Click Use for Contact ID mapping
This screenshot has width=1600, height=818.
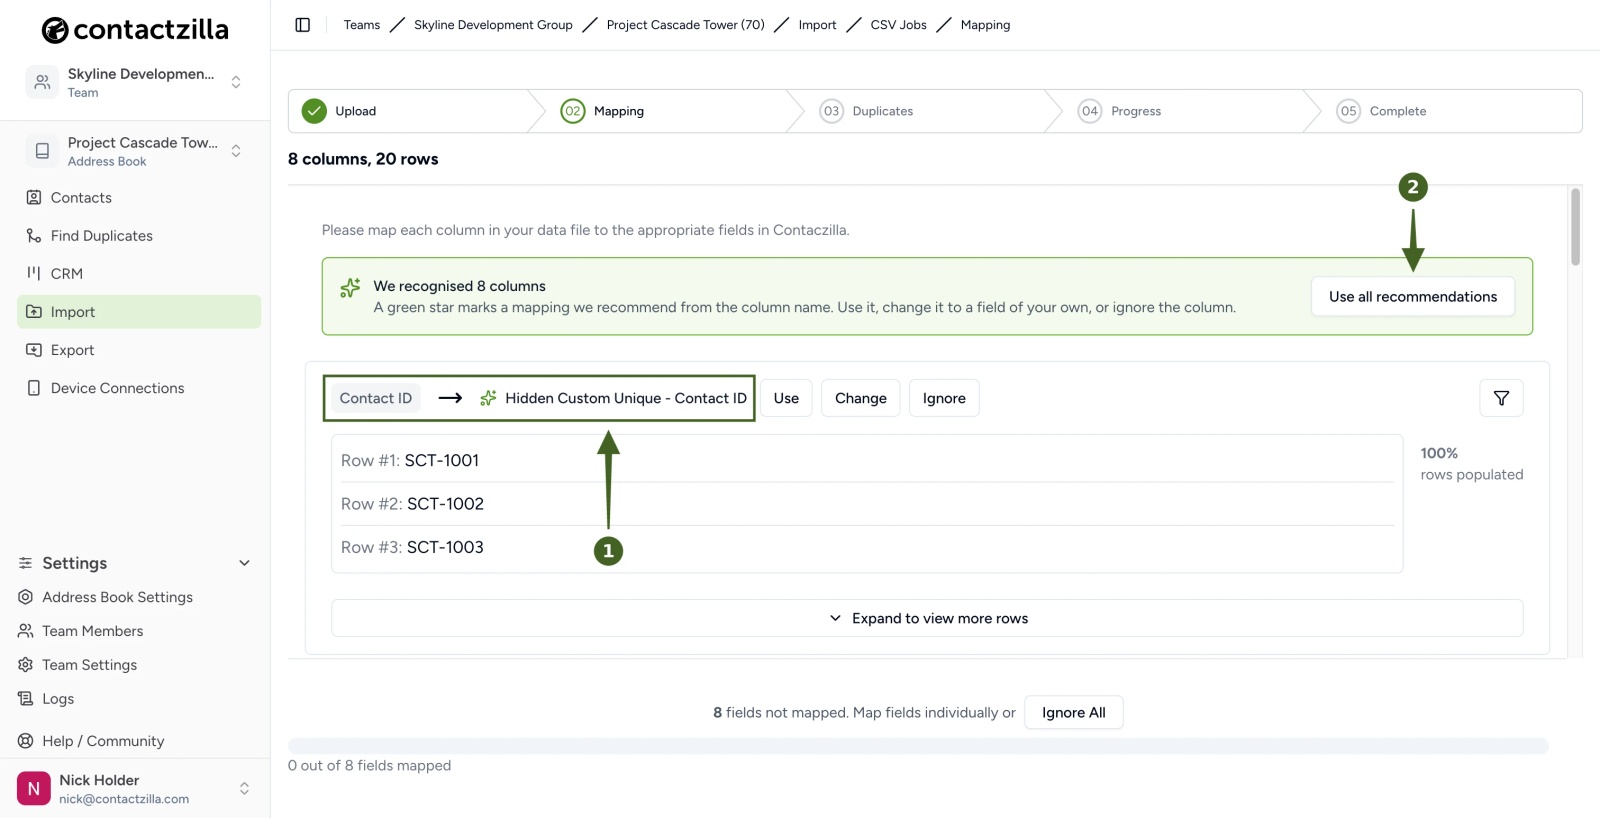[x=786, y=398]
